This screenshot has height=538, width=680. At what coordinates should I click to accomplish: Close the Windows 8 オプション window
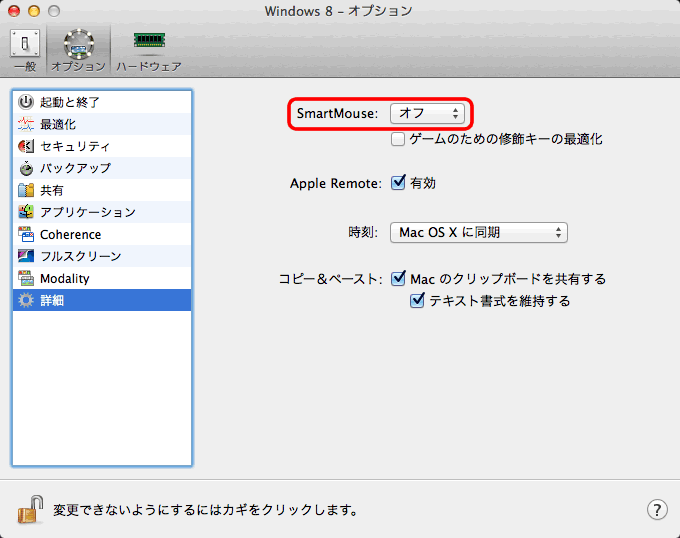click(14, 11)
